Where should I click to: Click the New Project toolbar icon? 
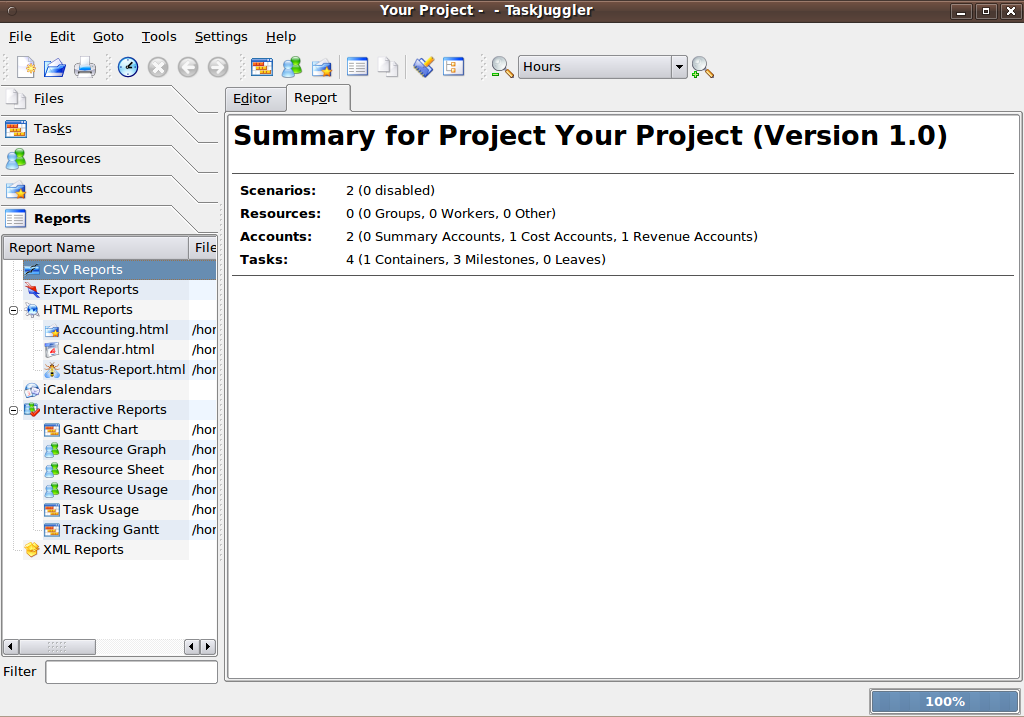(x=27, y=67)
